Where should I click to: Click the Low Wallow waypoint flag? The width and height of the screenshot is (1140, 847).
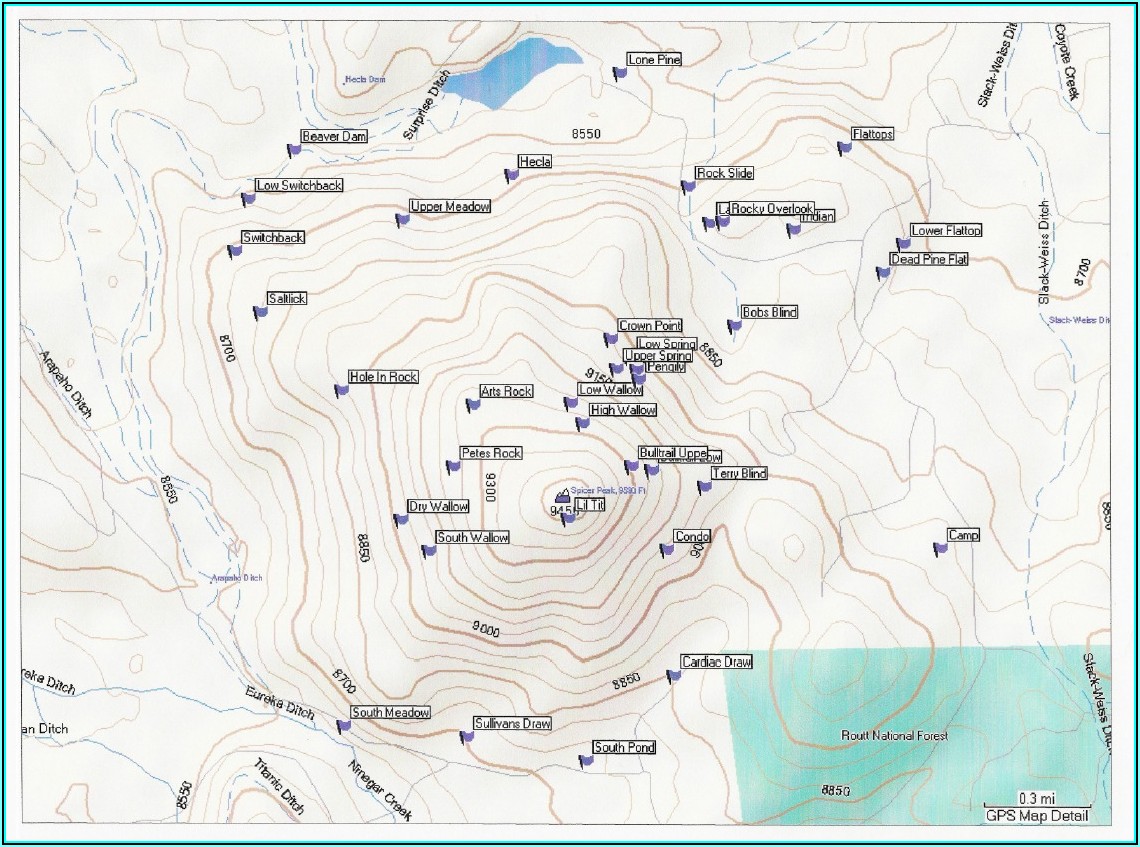[571, 403]
